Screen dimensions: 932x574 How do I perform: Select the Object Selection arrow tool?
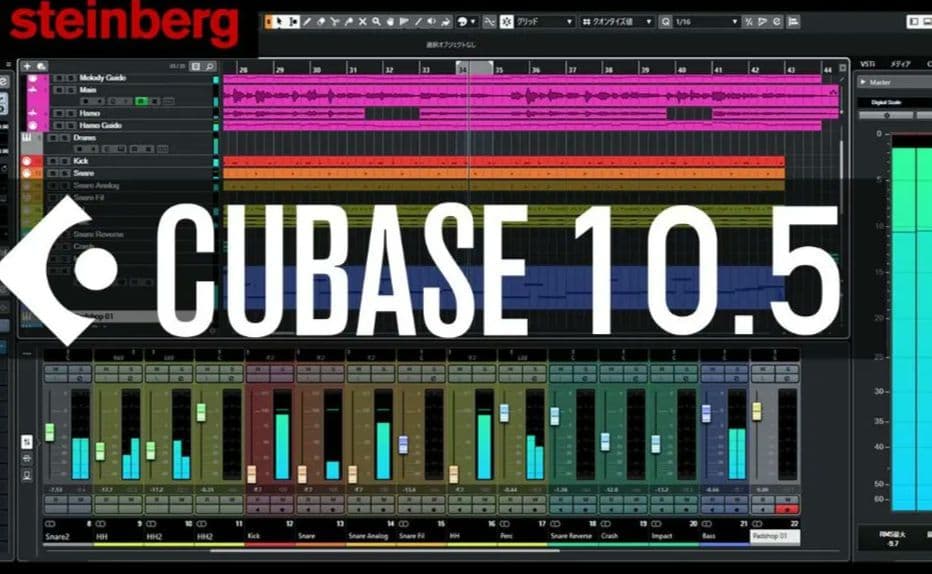(279, 22)
